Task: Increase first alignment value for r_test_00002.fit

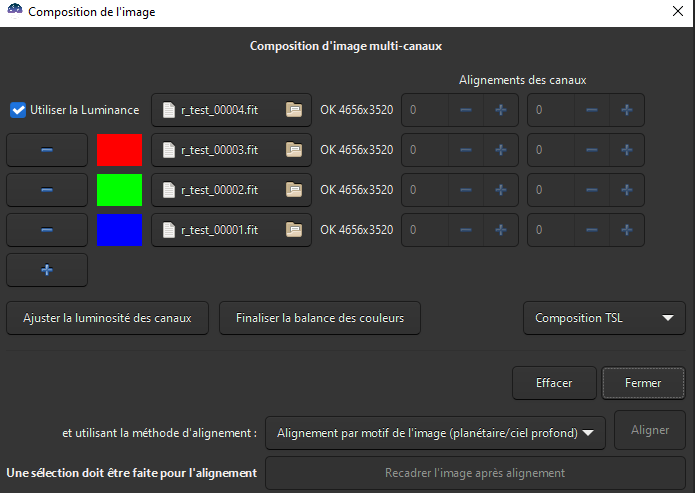Action: [x=501, y=190]
